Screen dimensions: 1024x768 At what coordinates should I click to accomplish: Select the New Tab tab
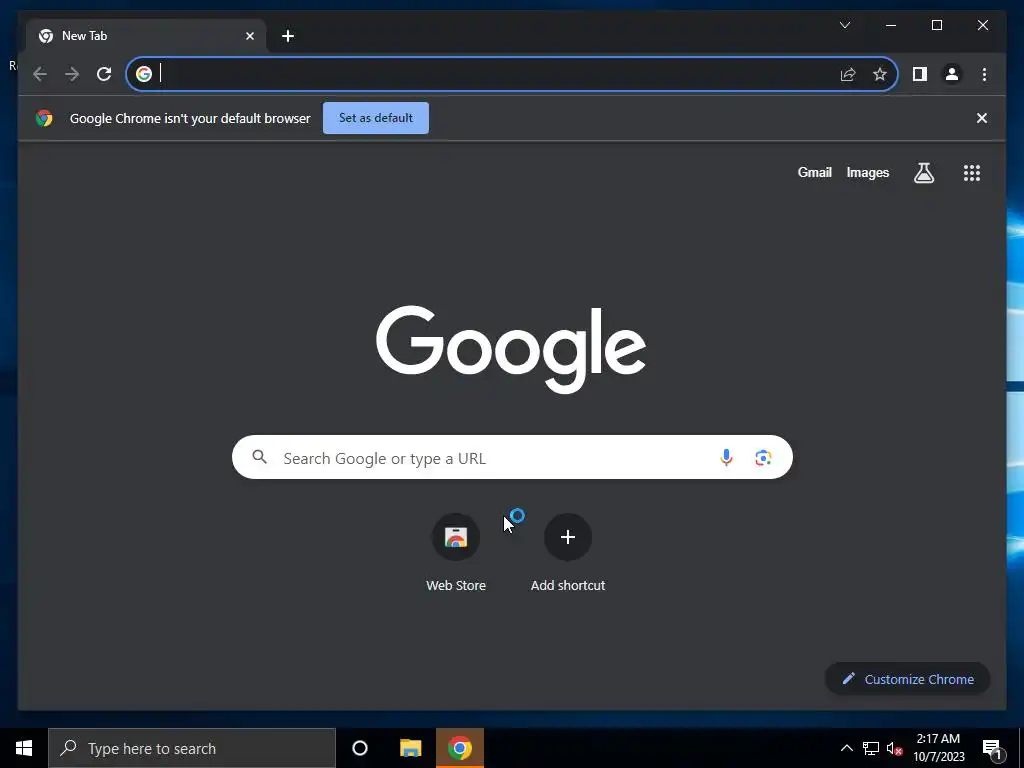[146, 36]
